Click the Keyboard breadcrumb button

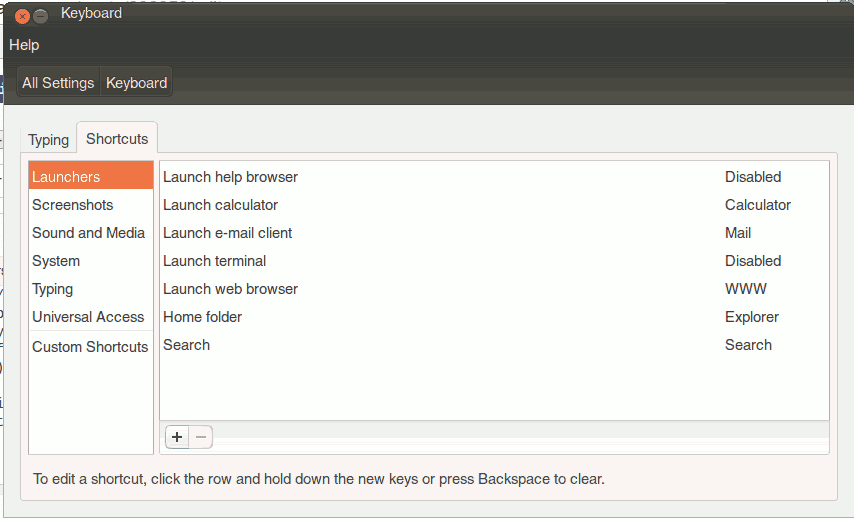[136, 83]
